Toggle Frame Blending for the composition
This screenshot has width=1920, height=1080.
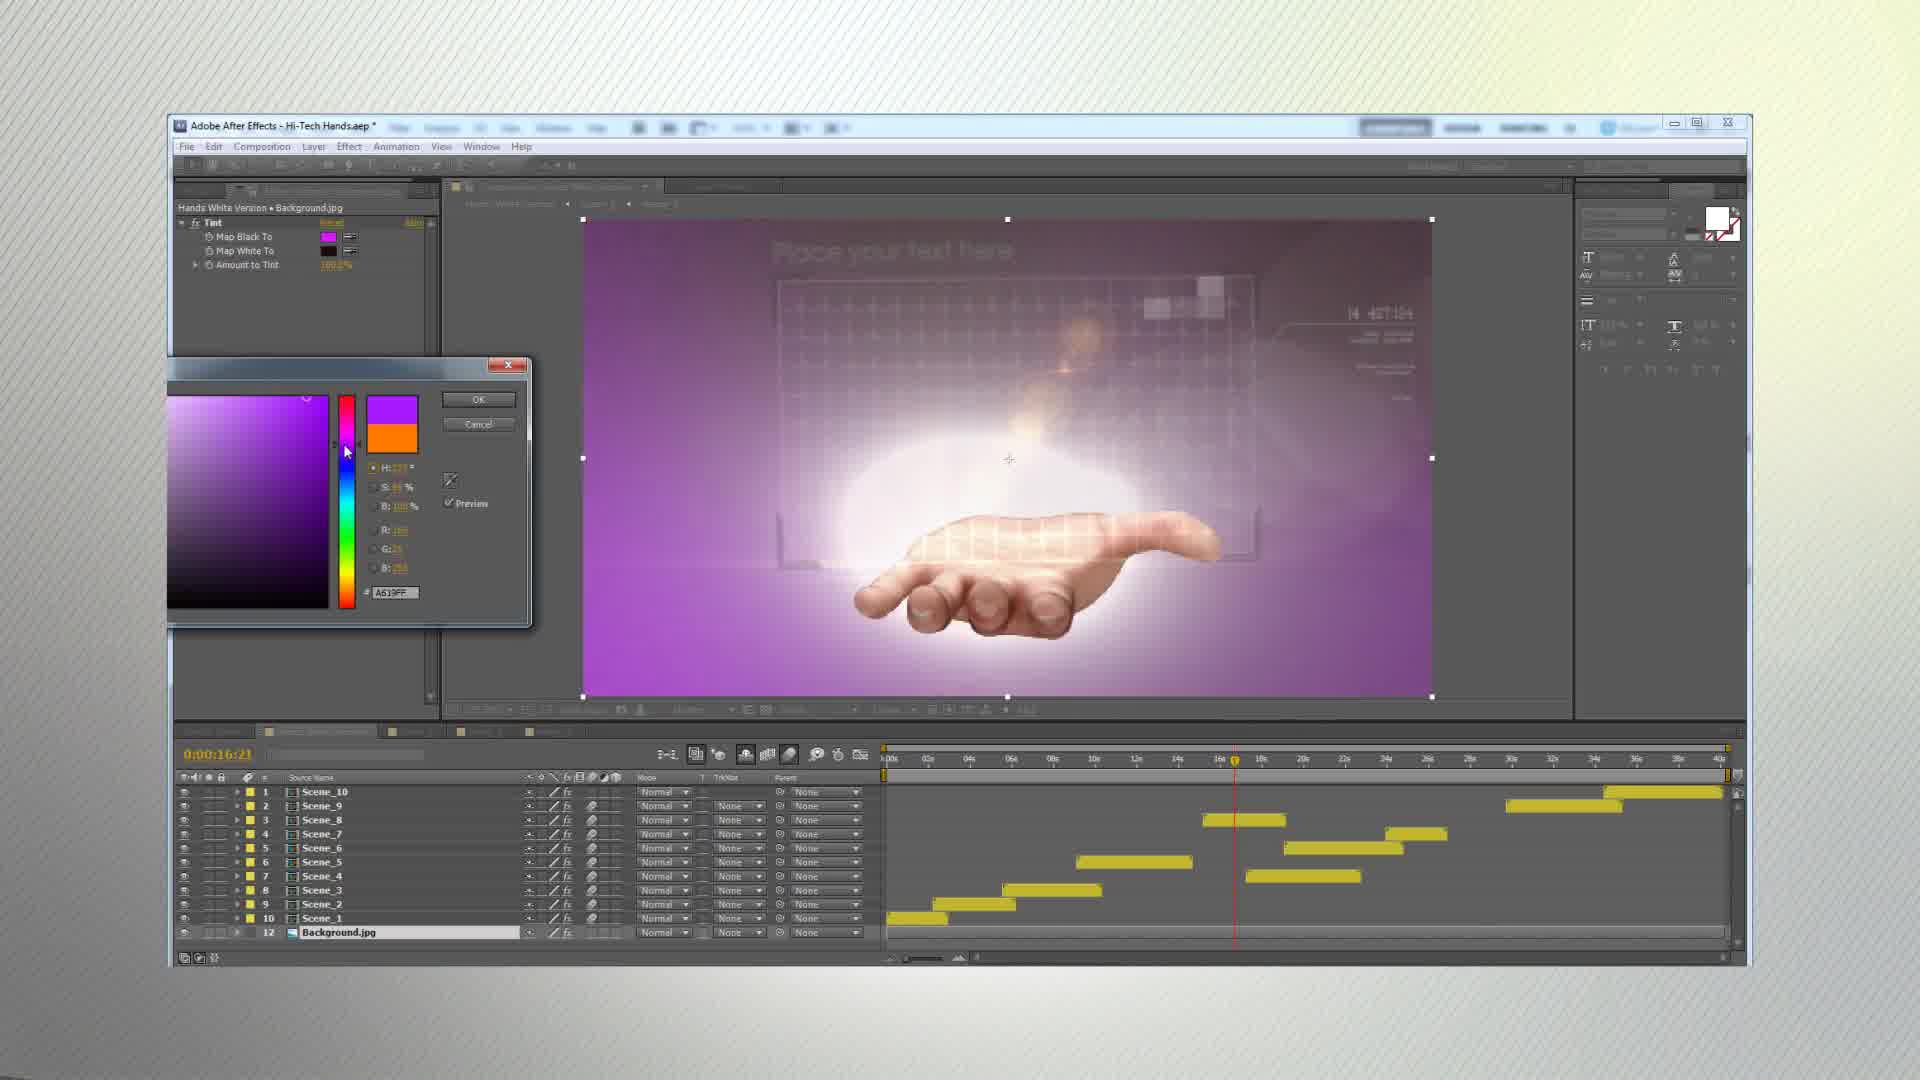pyautogui.click(x=768, y=754)
